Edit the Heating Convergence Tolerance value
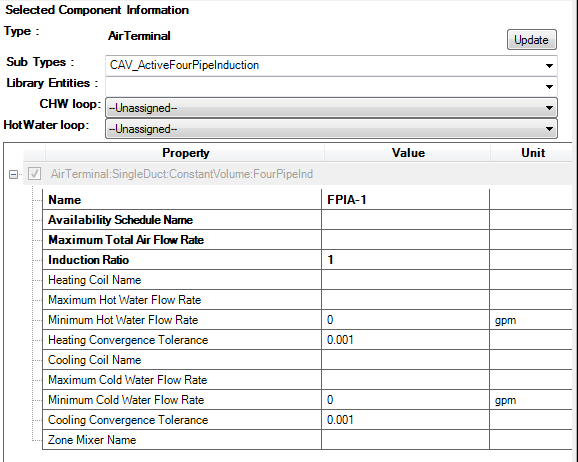This screenshot has height=462, width=578. 405,340
